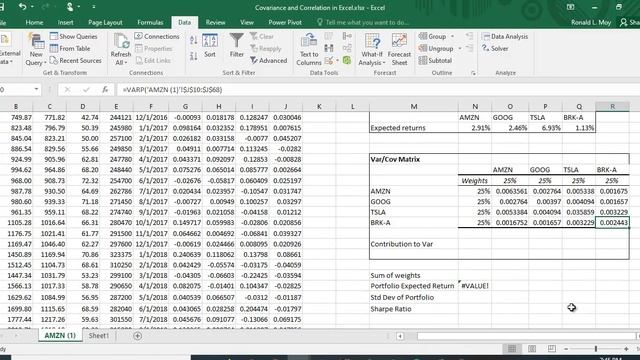This screenshot has width=640, height=360.
Task: Click the Group rows command
Action: (432, 36)
